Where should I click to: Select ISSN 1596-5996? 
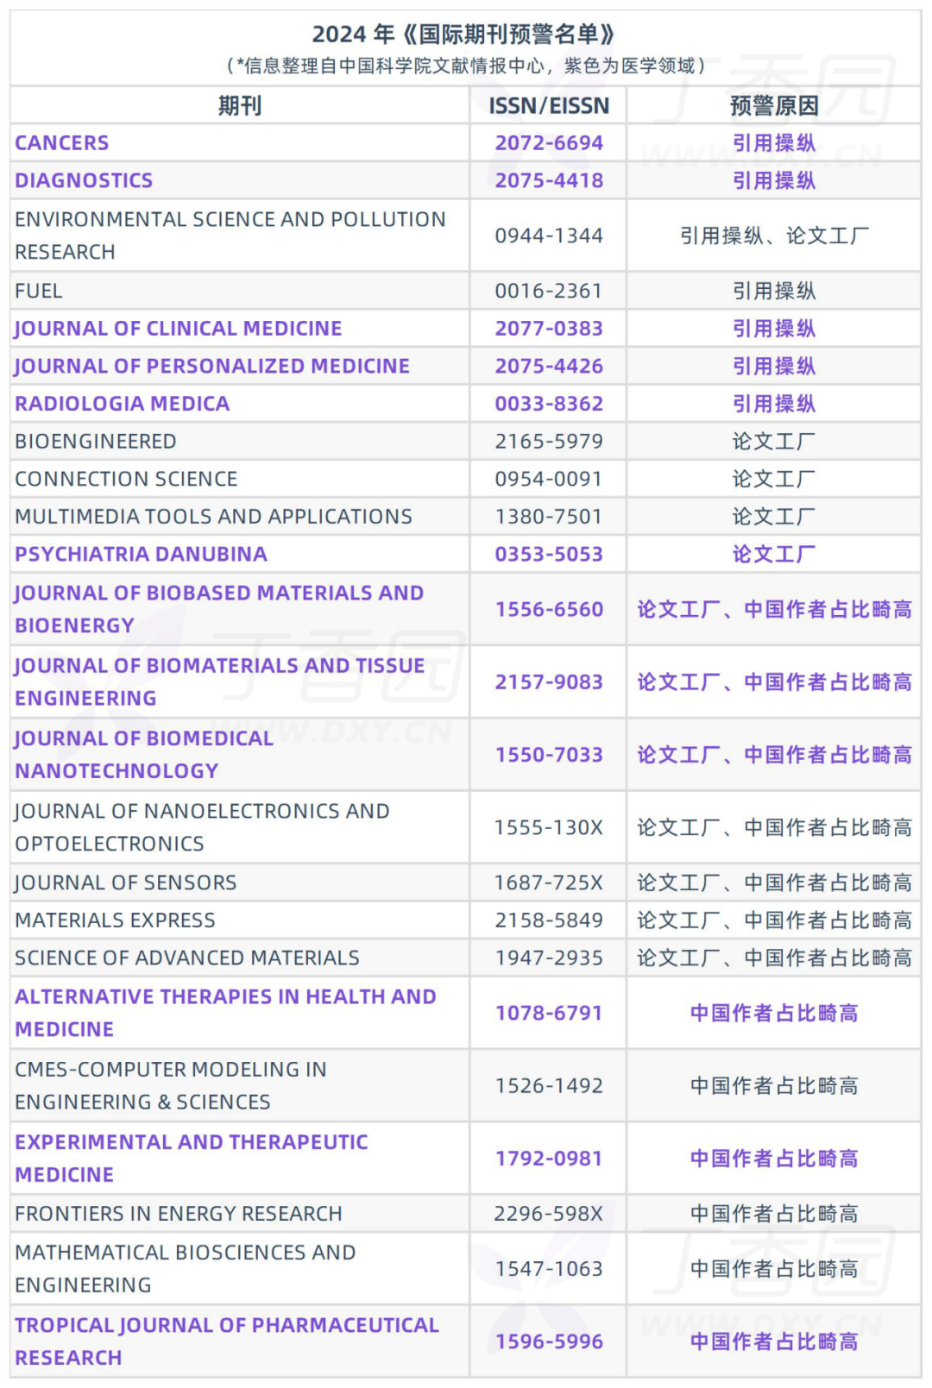point(549,1342)
